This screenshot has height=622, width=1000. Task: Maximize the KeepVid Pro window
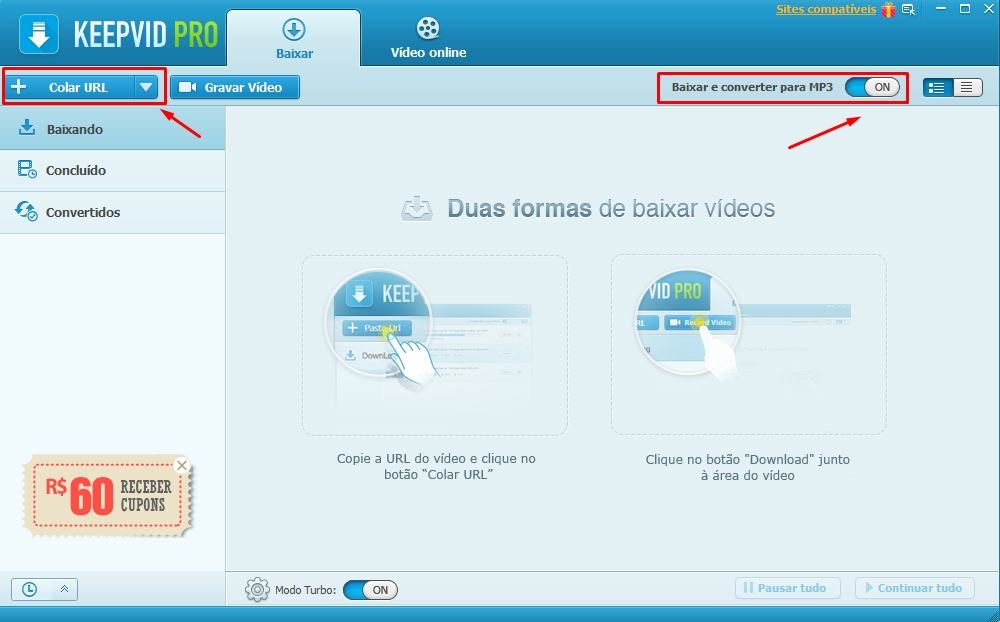pyautogui.click(x=965, y=9)
